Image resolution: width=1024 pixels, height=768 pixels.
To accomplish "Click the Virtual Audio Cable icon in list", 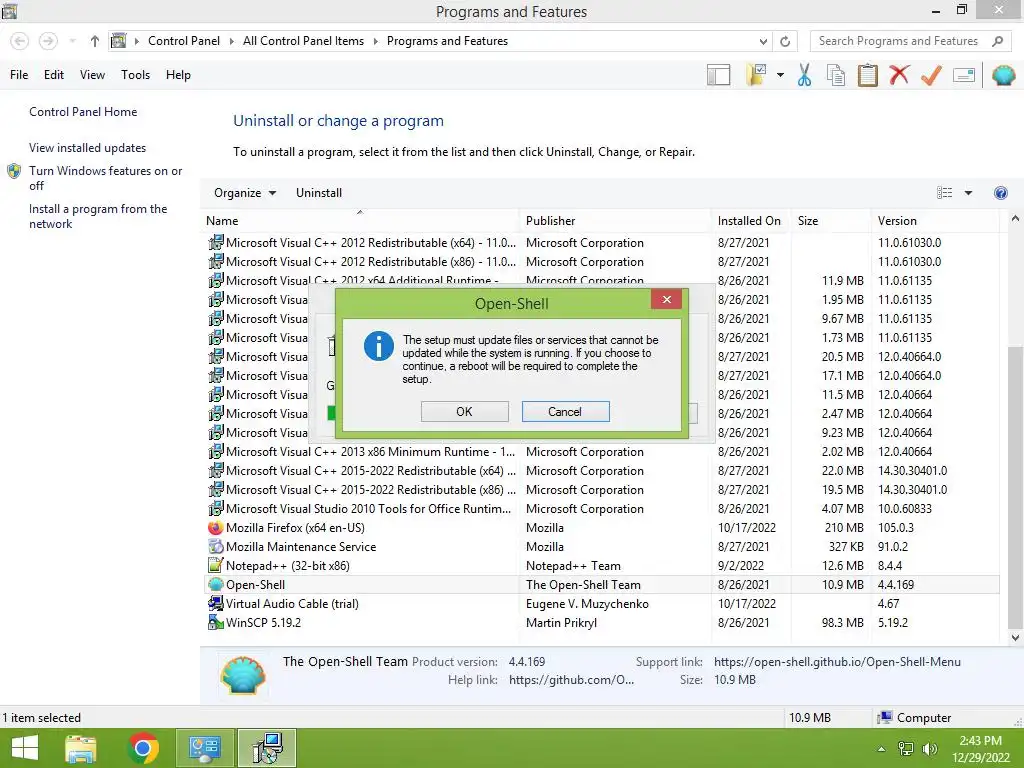I will 216,603.
